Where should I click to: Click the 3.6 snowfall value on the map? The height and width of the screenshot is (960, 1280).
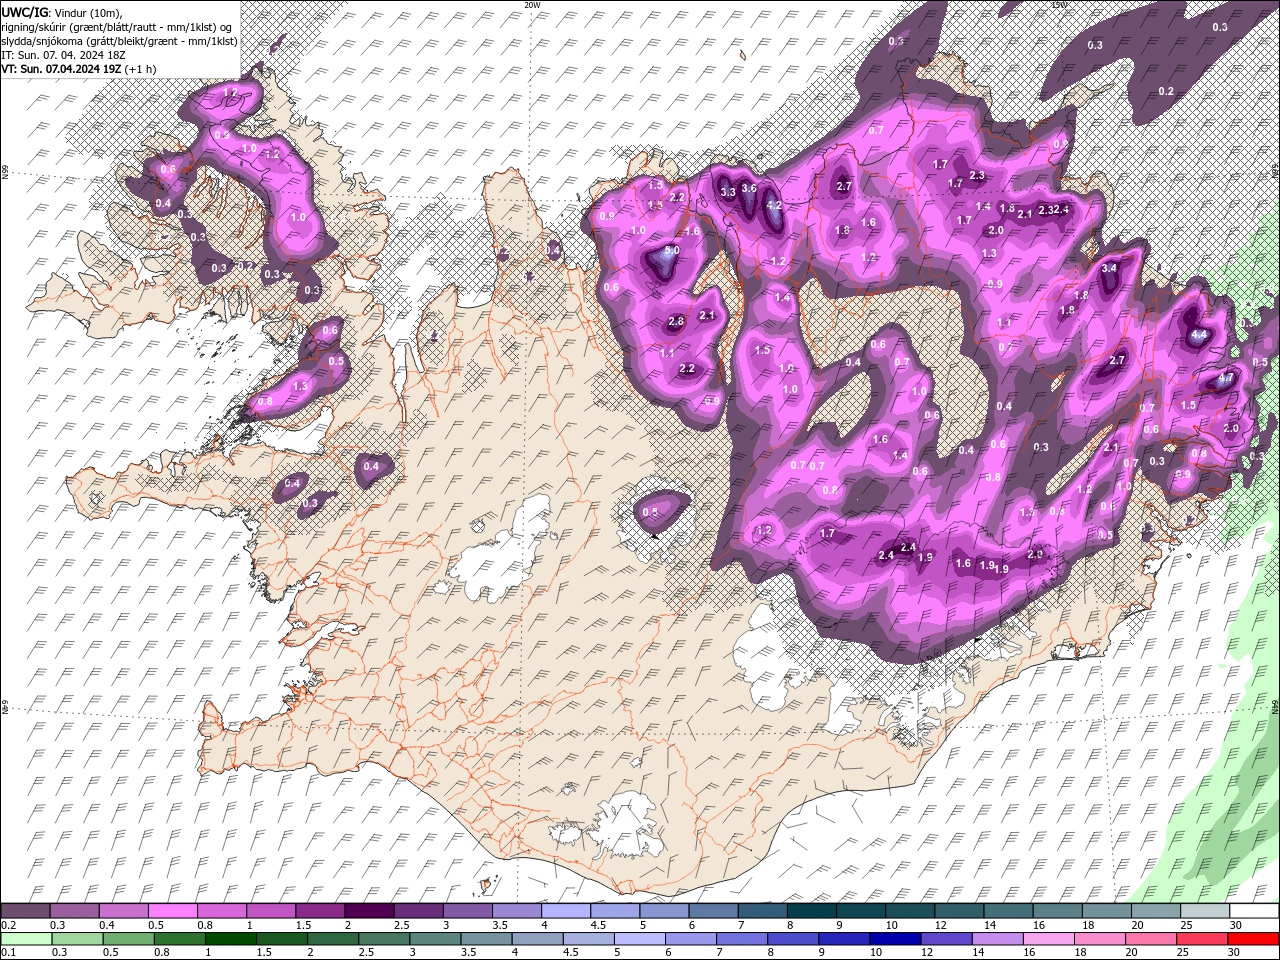coord(748,188)
